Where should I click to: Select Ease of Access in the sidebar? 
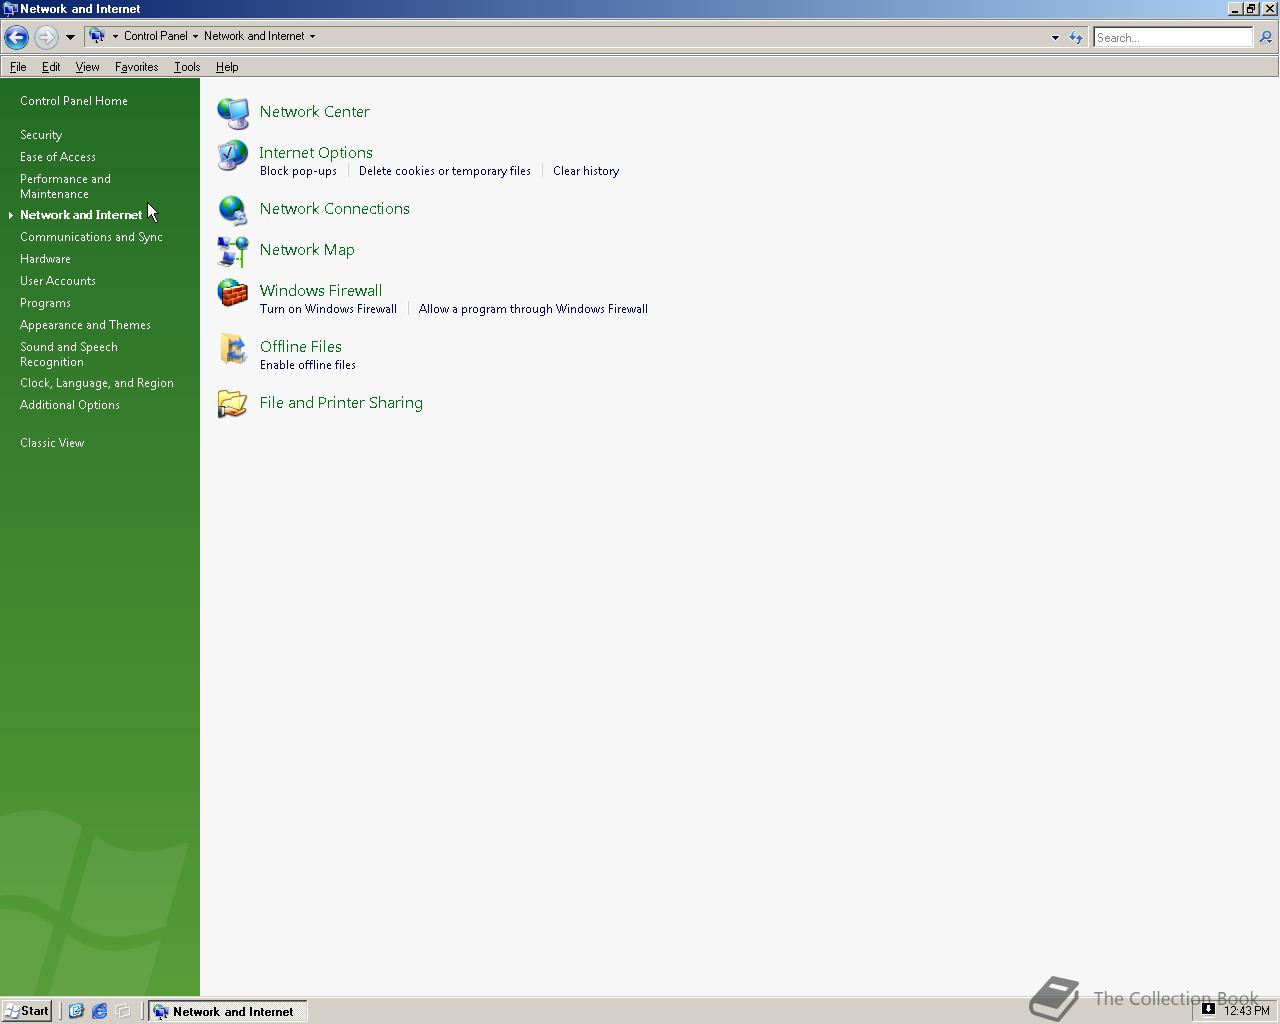(58, 157)
